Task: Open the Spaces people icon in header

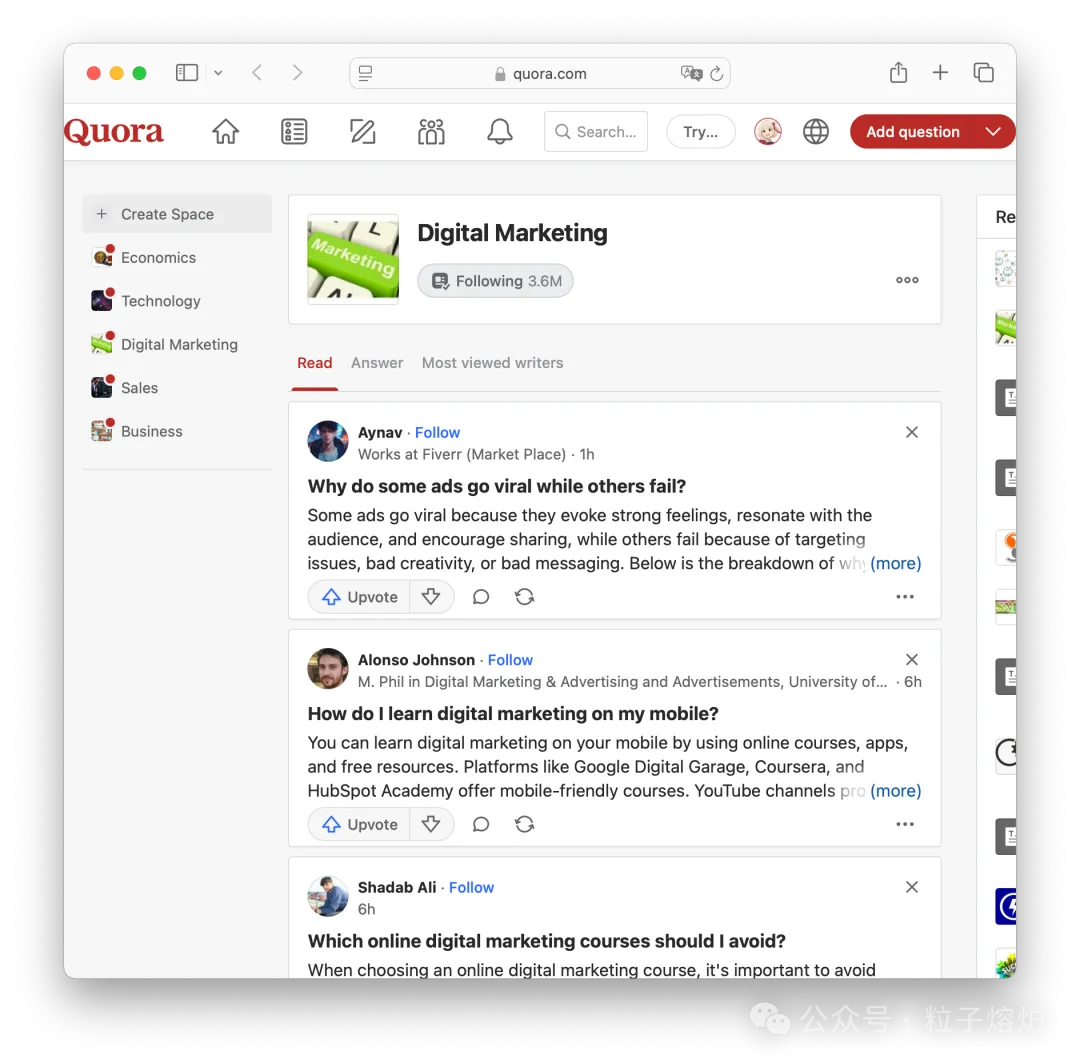Action: coord(431,132)
